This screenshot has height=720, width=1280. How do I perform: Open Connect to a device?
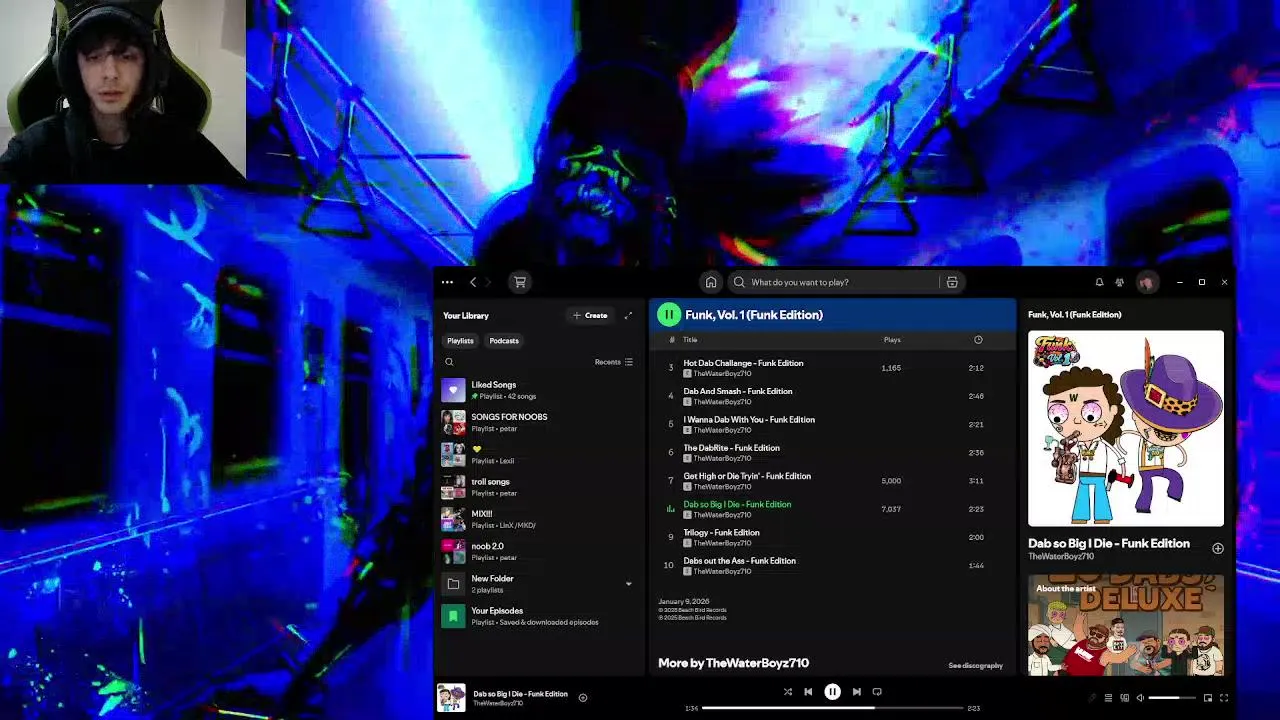(1125, 698)
